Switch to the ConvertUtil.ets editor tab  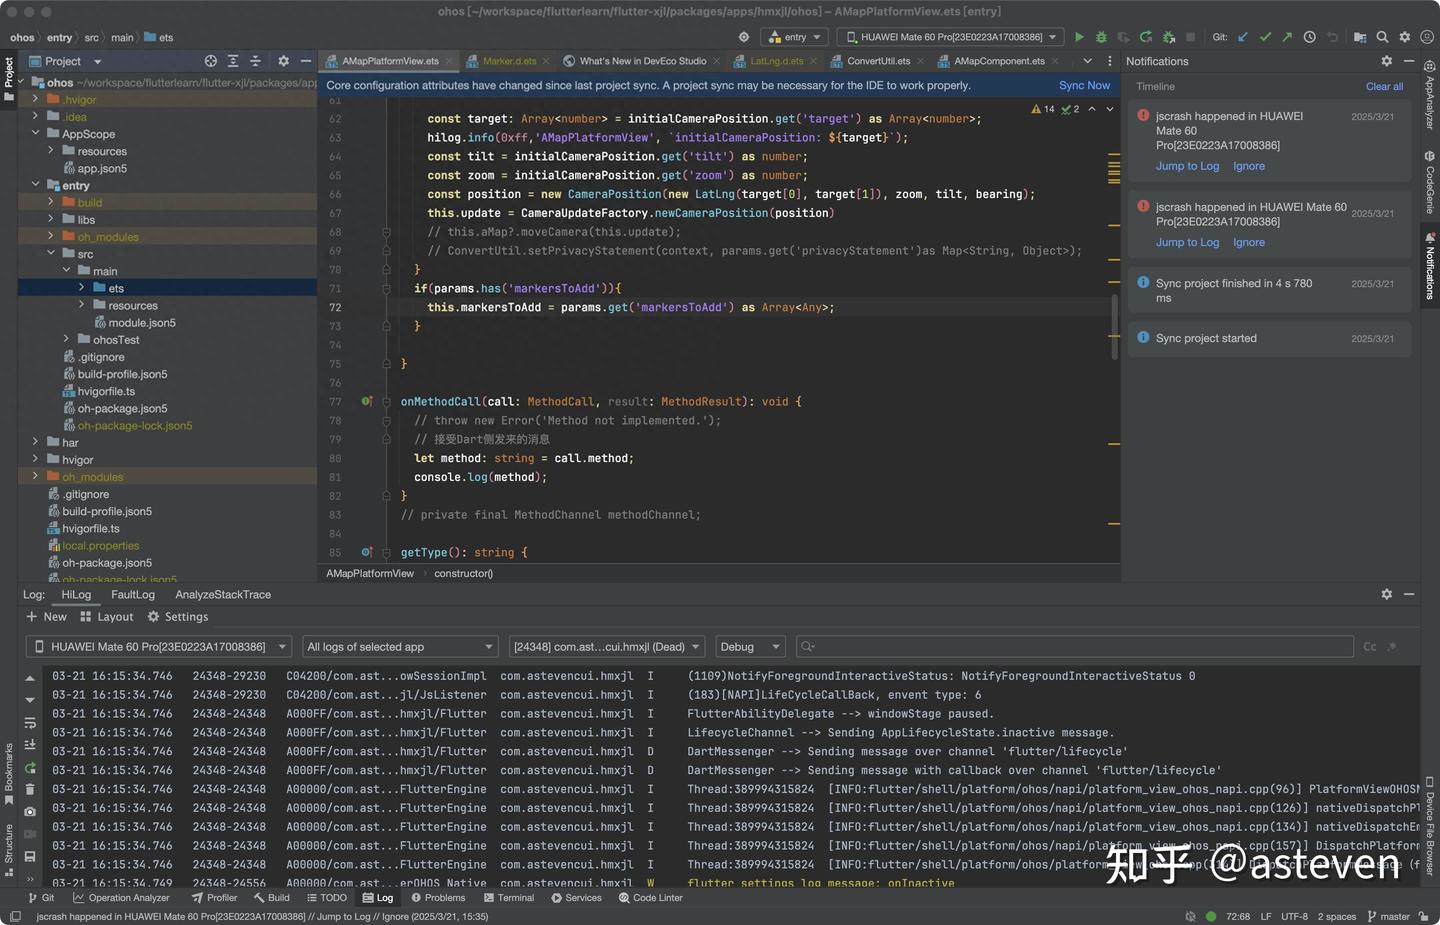pyautogui.click(x=878, y=61)
